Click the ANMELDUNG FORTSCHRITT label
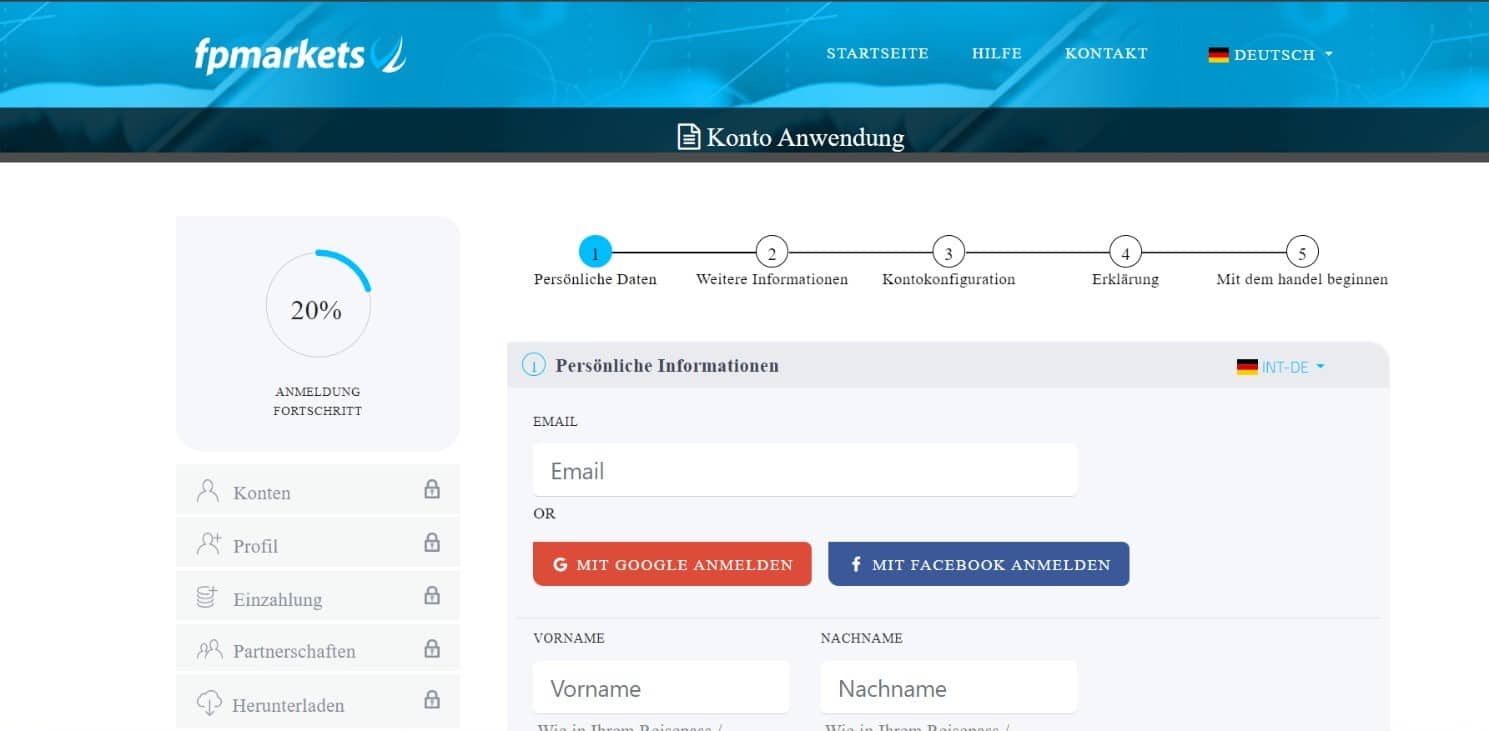The image size is (1489, 731). pyautogui.click(x=318, y=401)
